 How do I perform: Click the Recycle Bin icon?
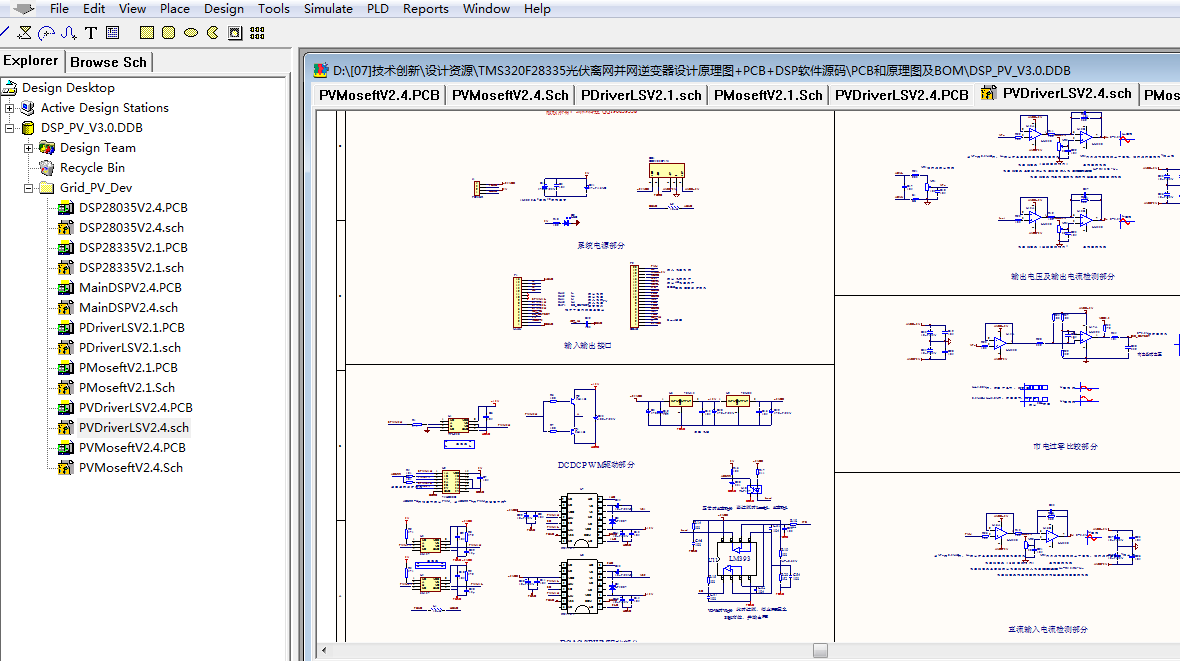click(47, 167)
